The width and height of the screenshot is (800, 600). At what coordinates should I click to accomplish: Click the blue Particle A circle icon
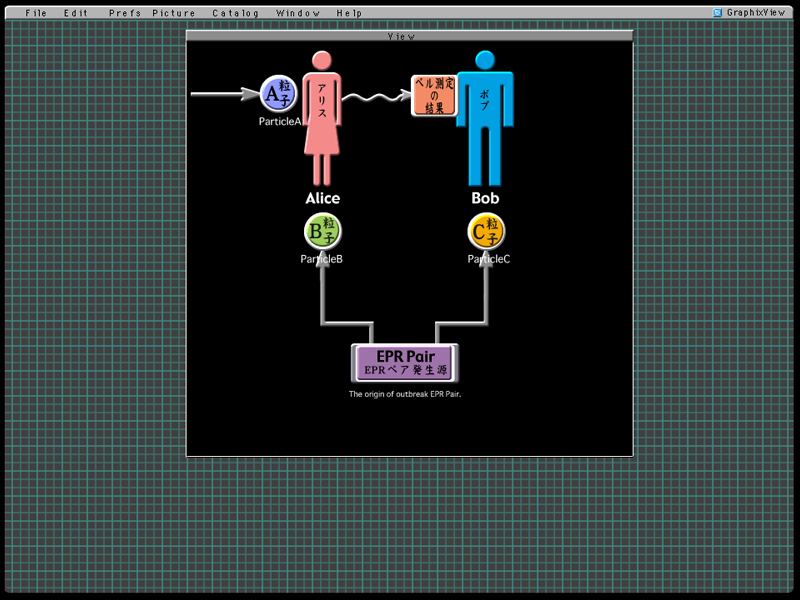pyautogui.click(x=278, y=95)
